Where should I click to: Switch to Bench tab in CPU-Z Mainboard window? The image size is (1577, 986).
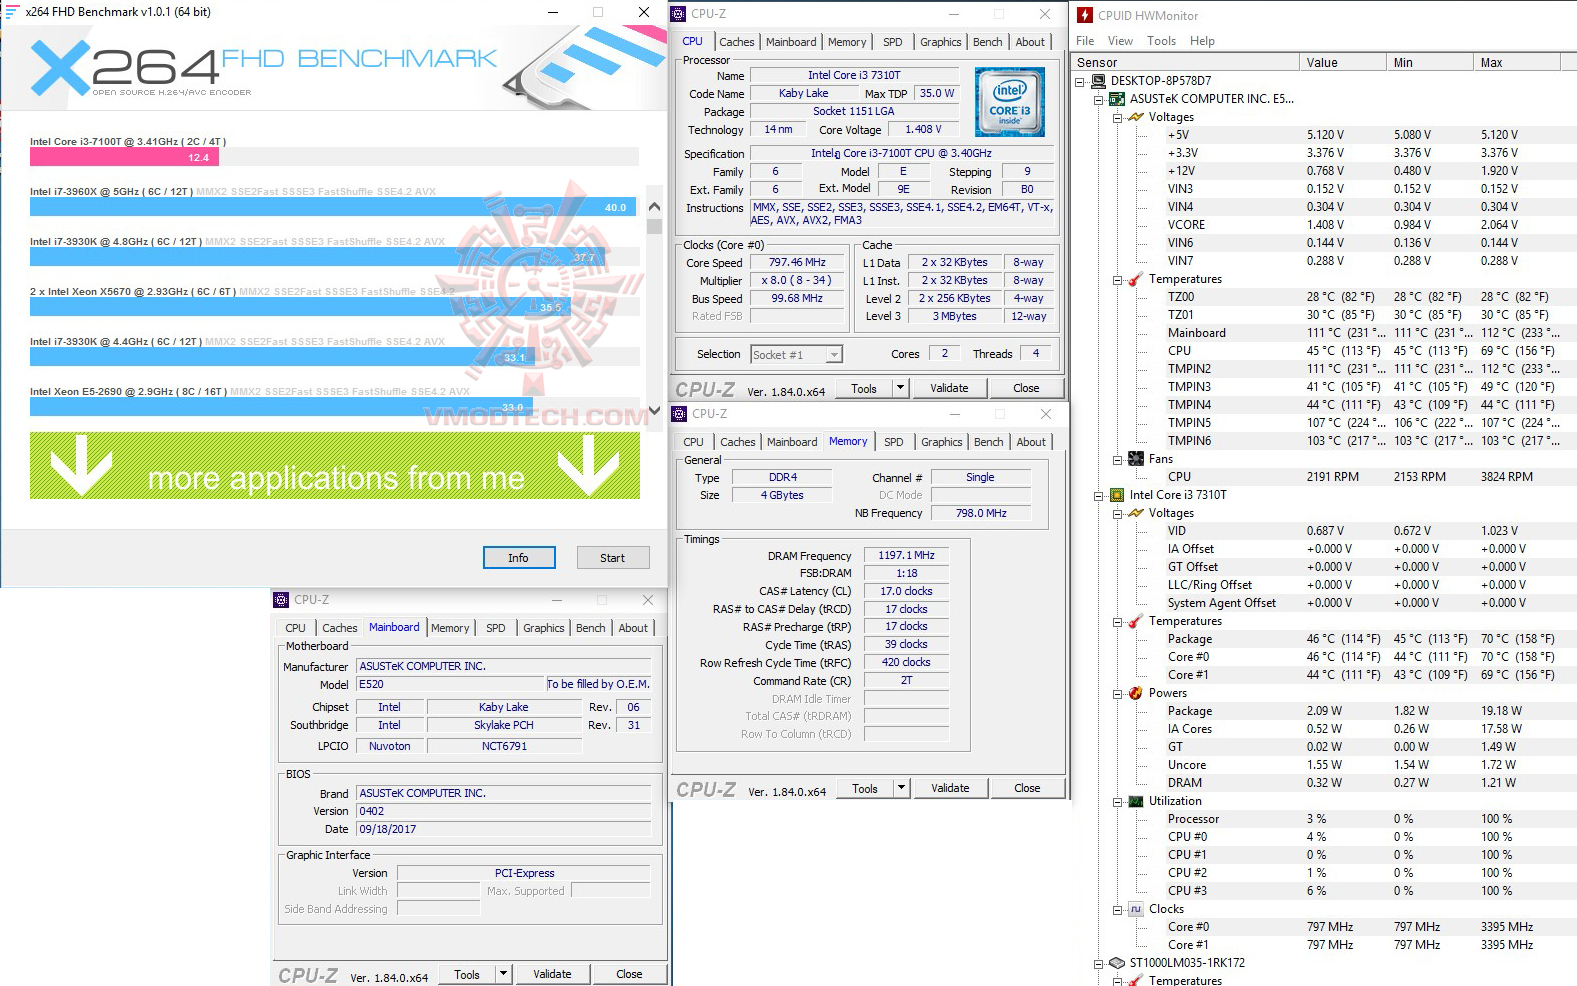click(x=591, y=628)
